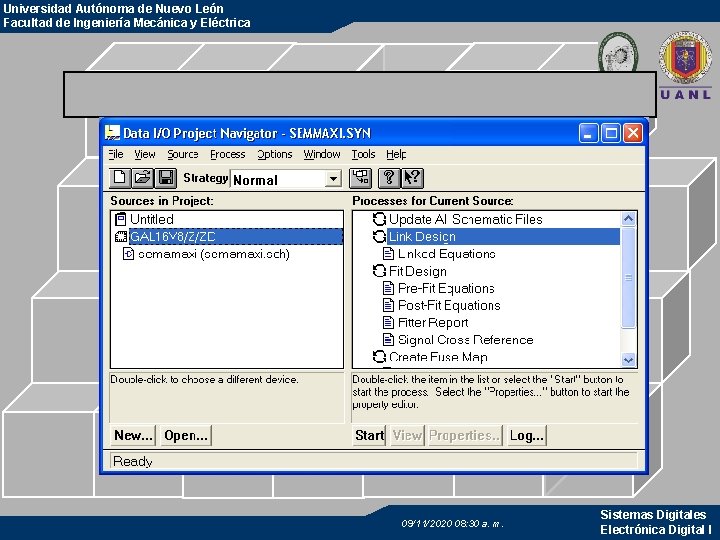The width and height of the screenshot is (720, 540).
Task: Click the Save diskette toolbar icon
Action: coord(165,178)
